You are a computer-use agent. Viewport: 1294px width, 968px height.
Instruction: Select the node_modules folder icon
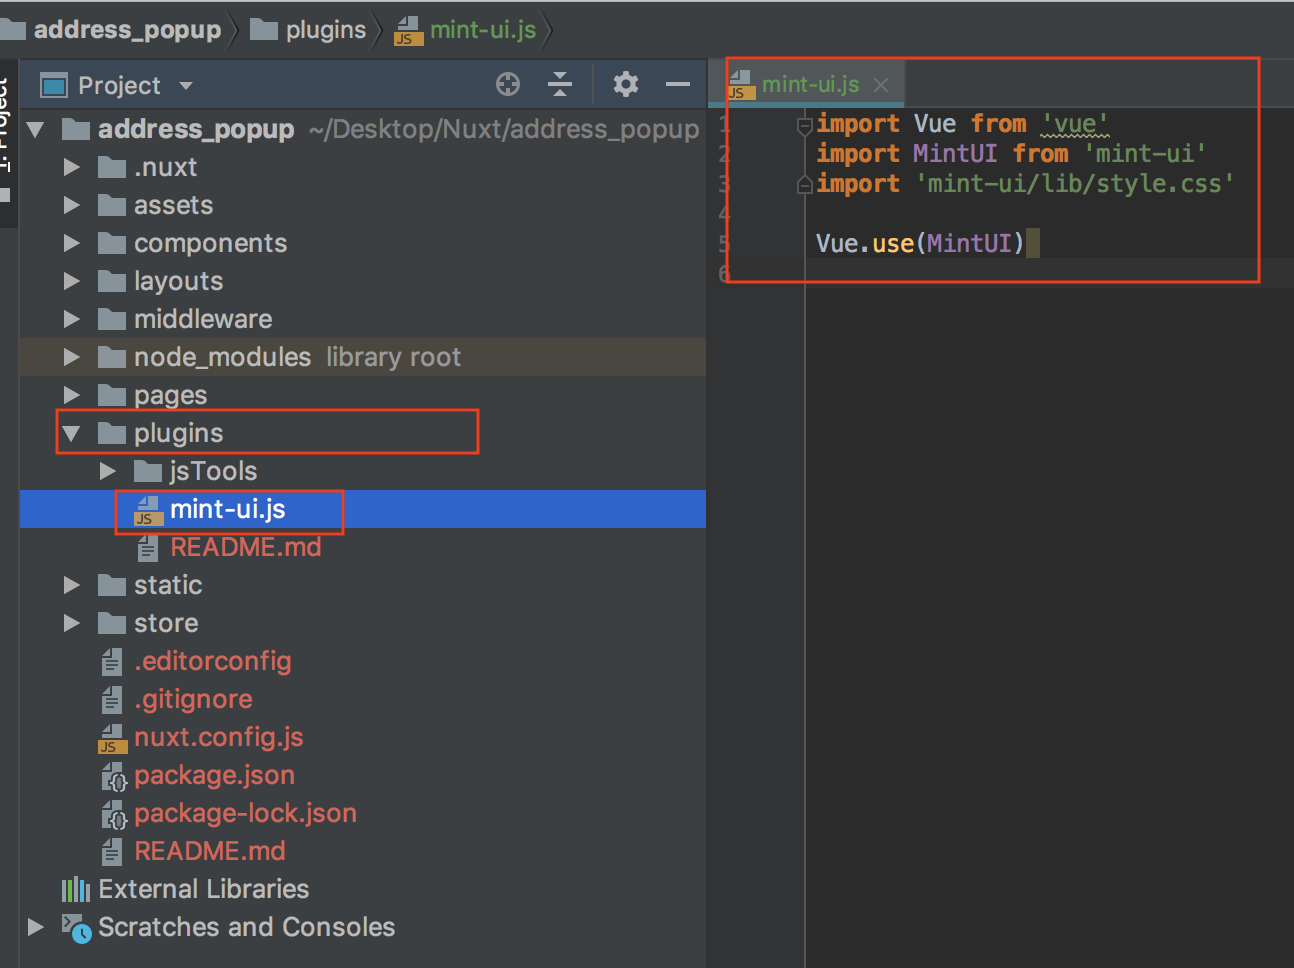coord(112,357)
